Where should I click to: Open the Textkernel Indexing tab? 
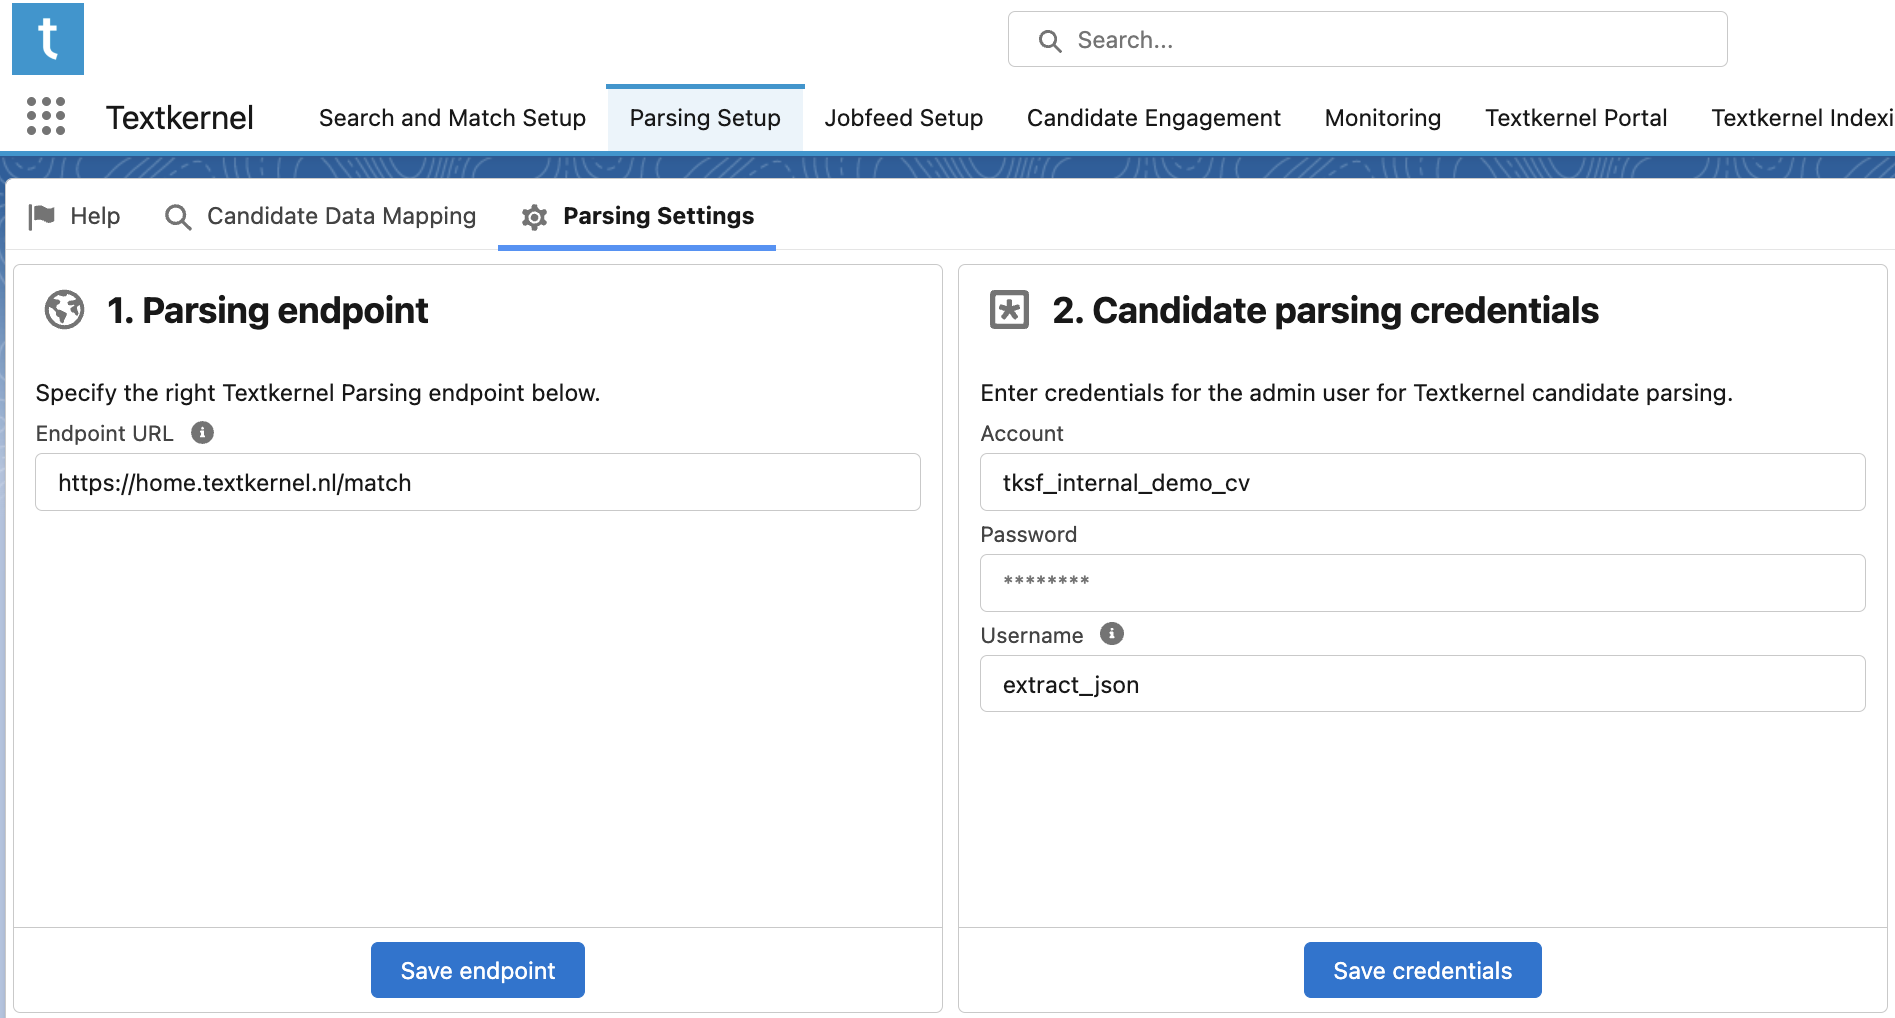click(1802, 118)
